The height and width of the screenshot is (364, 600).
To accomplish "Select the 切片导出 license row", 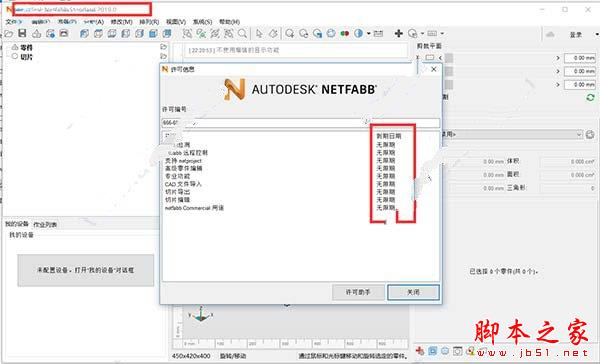I will tap(301, 192).
